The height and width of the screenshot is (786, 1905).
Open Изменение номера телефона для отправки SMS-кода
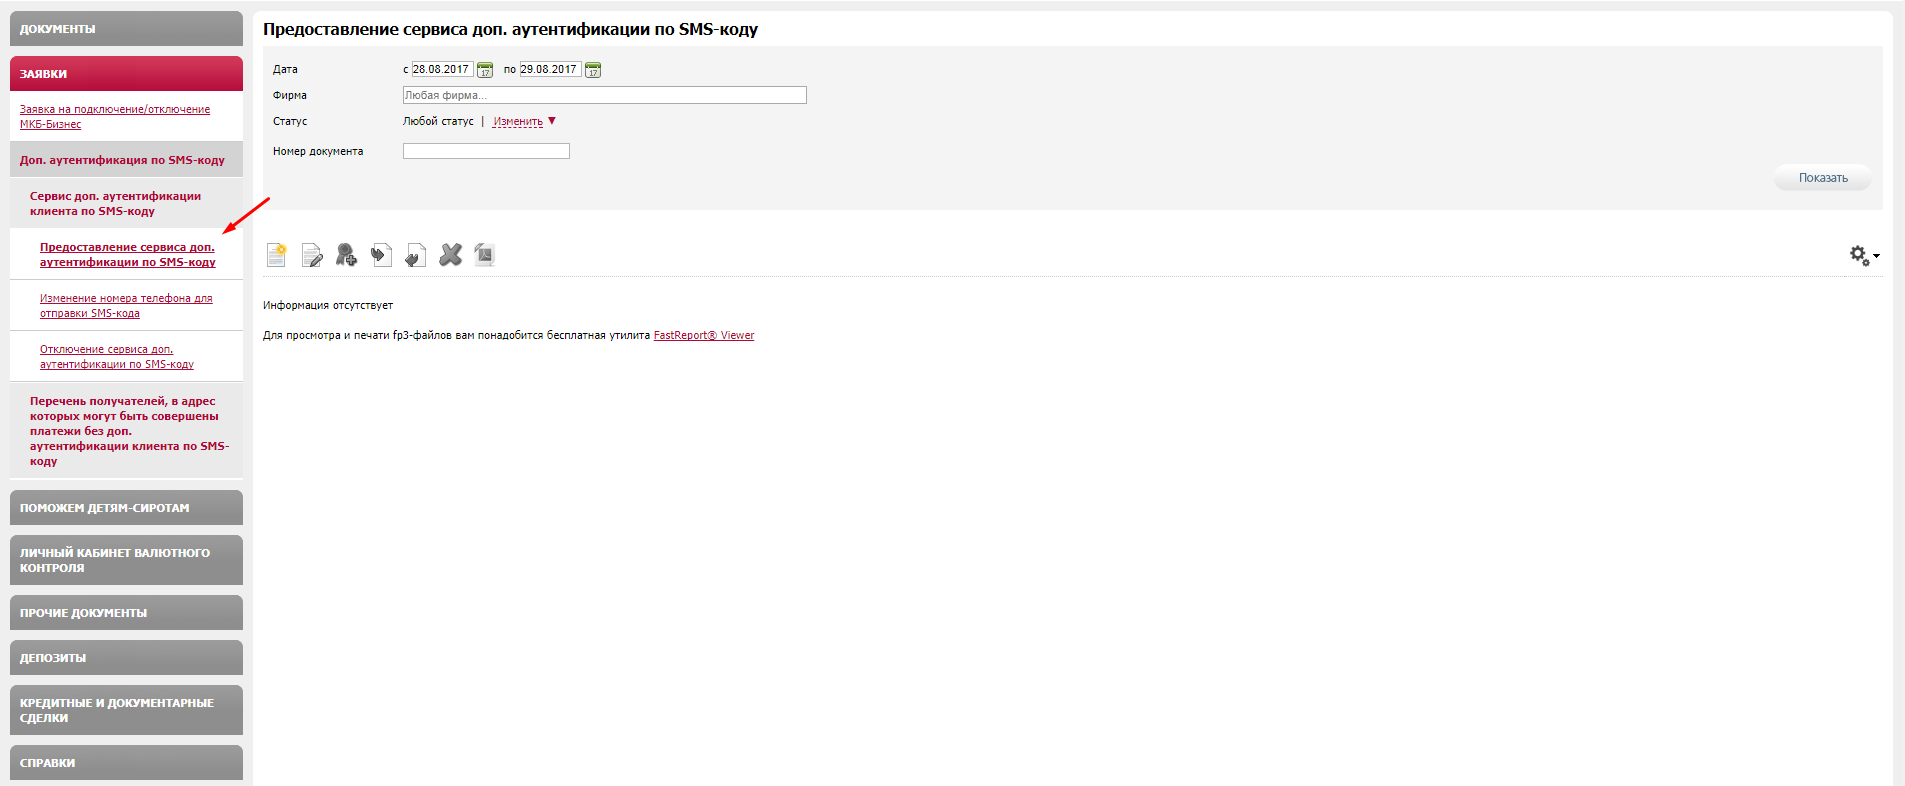[x=126, y=306]
